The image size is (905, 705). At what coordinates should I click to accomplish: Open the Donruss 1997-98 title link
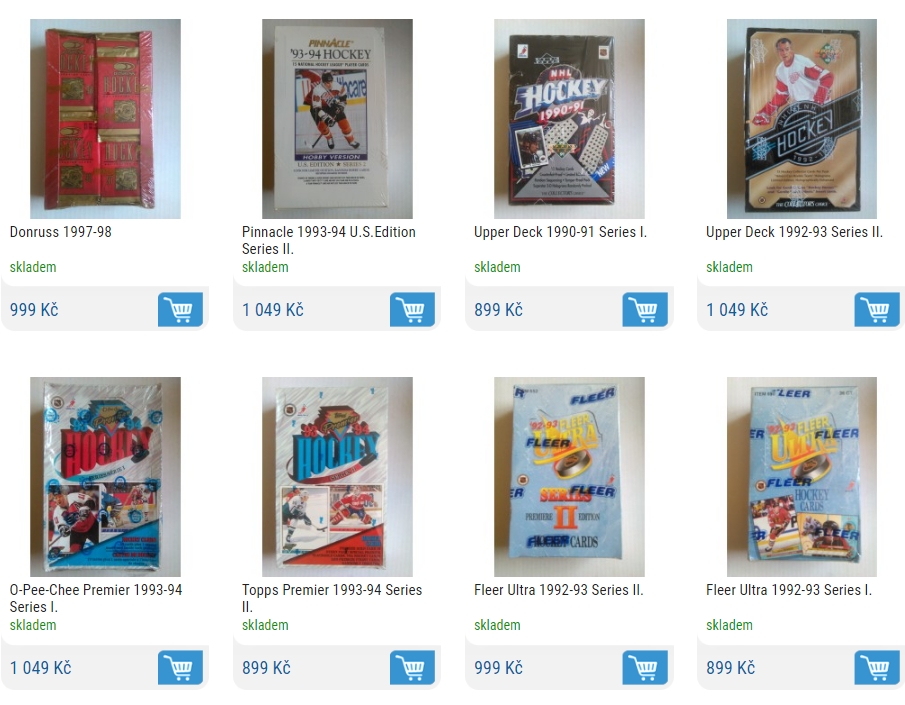(x=61, y=232)
